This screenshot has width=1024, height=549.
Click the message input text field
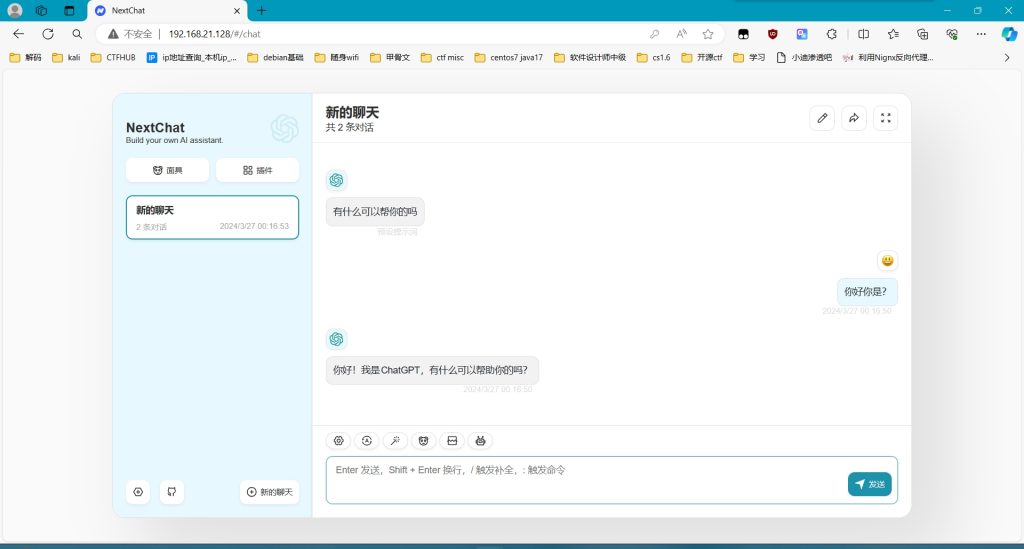coord(580,478)
